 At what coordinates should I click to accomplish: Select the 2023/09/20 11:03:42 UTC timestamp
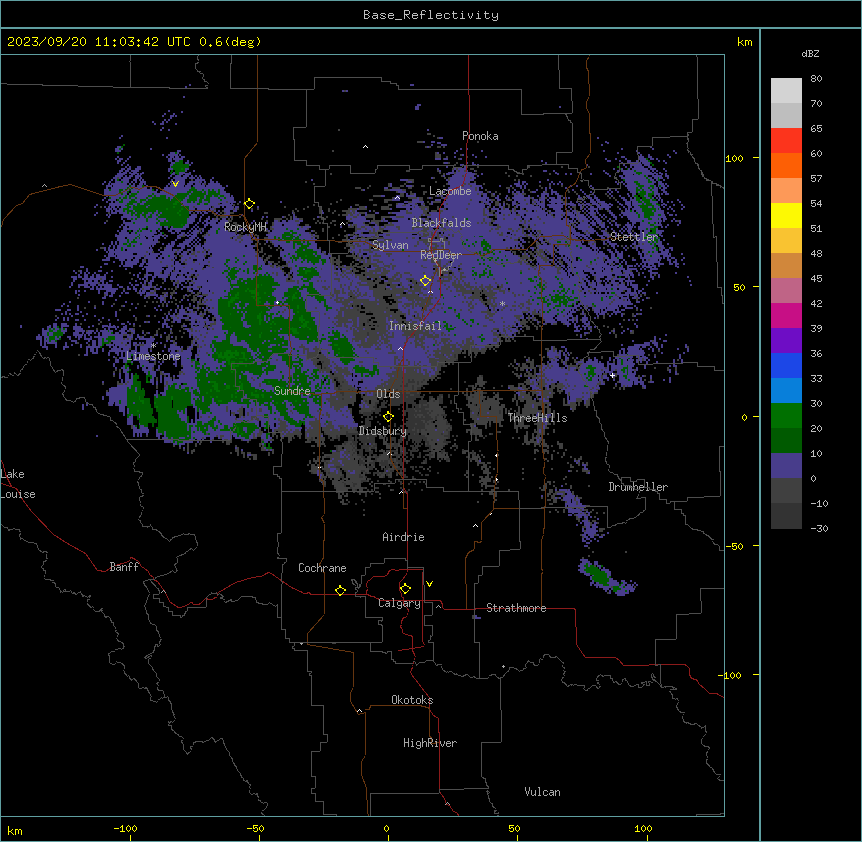(x=134, y=42)
